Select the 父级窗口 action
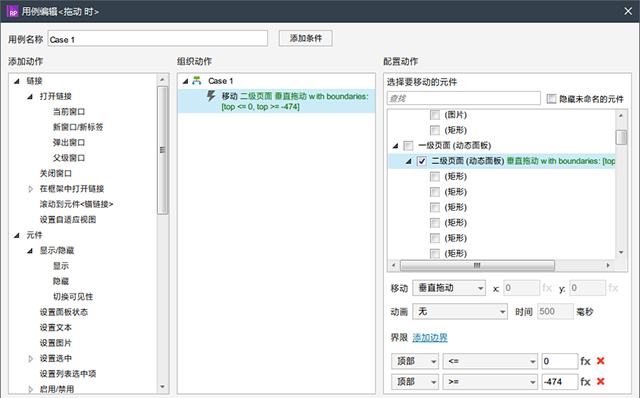This screenshot has height=398, width=640. click(x=69, y=158)
